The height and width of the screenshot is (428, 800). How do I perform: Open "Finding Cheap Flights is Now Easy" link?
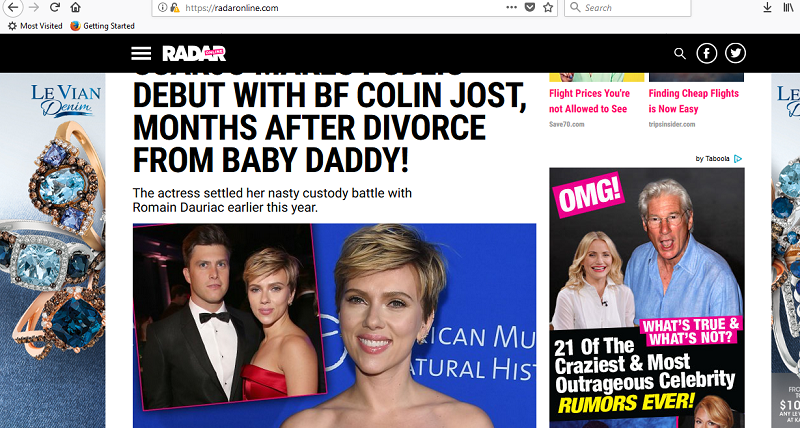tap(694, 101)
